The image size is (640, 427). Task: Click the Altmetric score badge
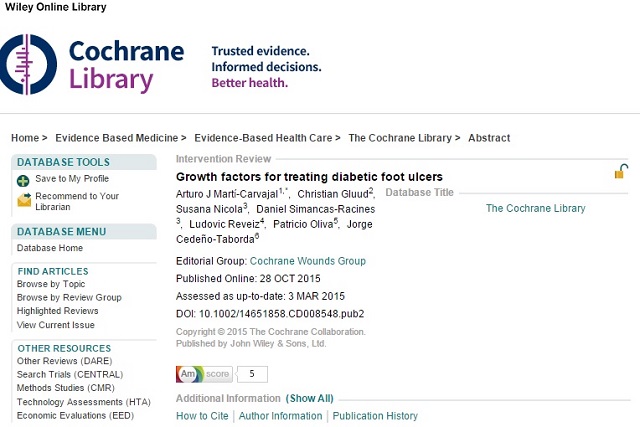(204, 374)
